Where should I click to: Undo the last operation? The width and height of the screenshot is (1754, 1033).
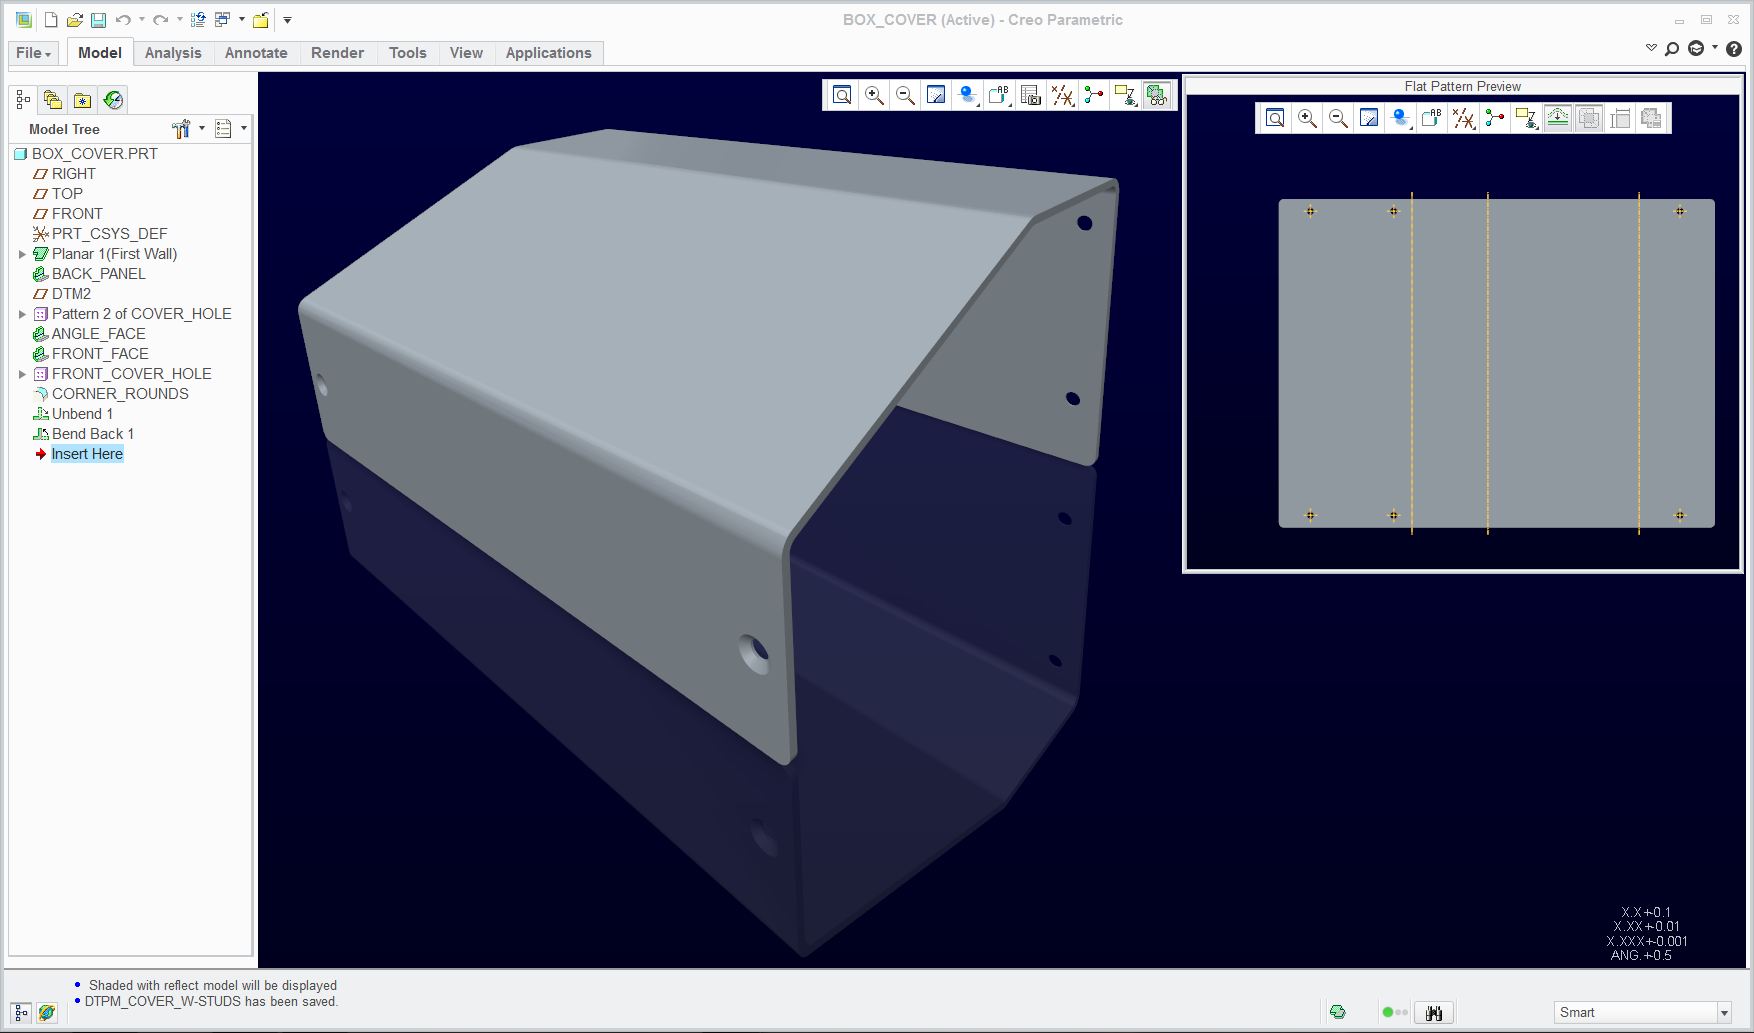[123, 20]
